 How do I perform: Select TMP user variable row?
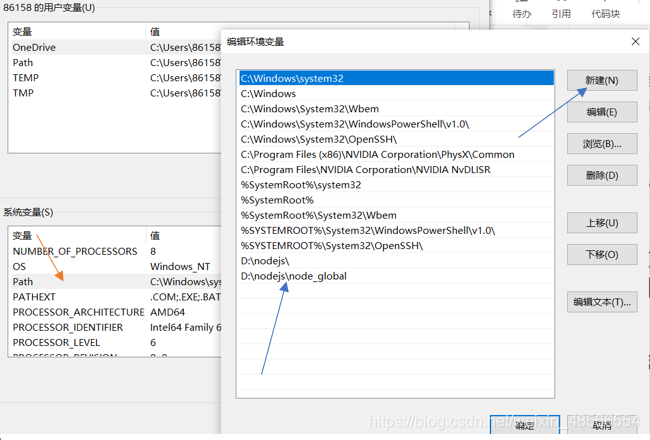click(x=115, y=93)
